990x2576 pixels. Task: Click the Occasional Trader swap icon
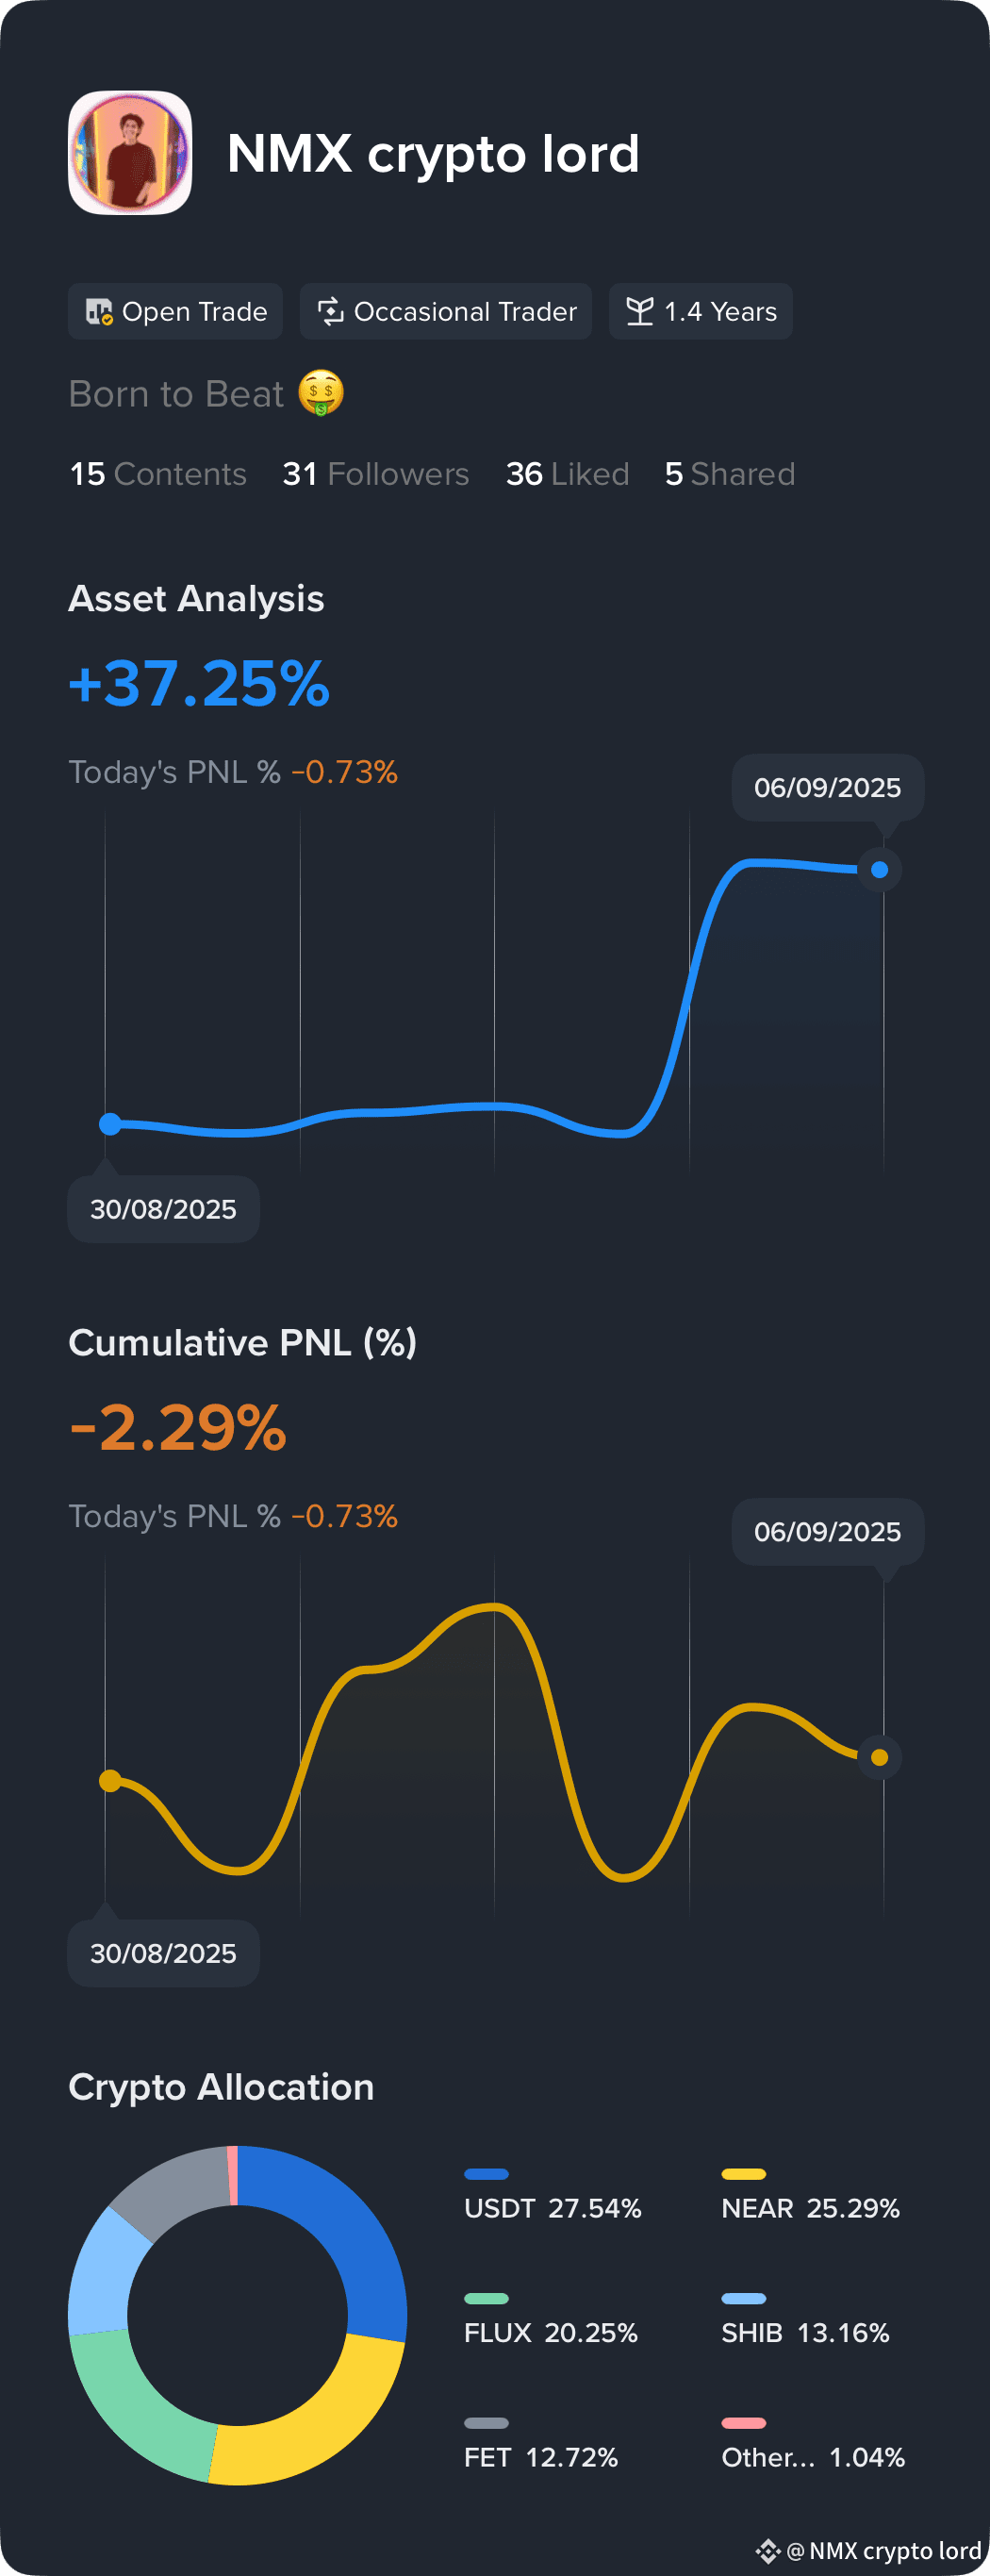[330, 312]
